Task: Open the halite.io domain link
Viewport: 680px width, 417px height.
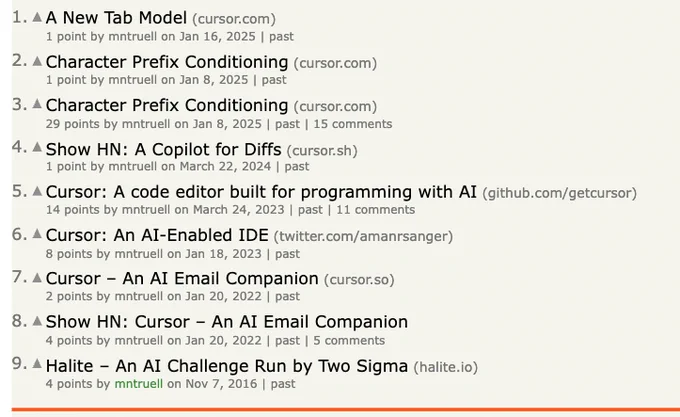Action: tap(445, 367)
